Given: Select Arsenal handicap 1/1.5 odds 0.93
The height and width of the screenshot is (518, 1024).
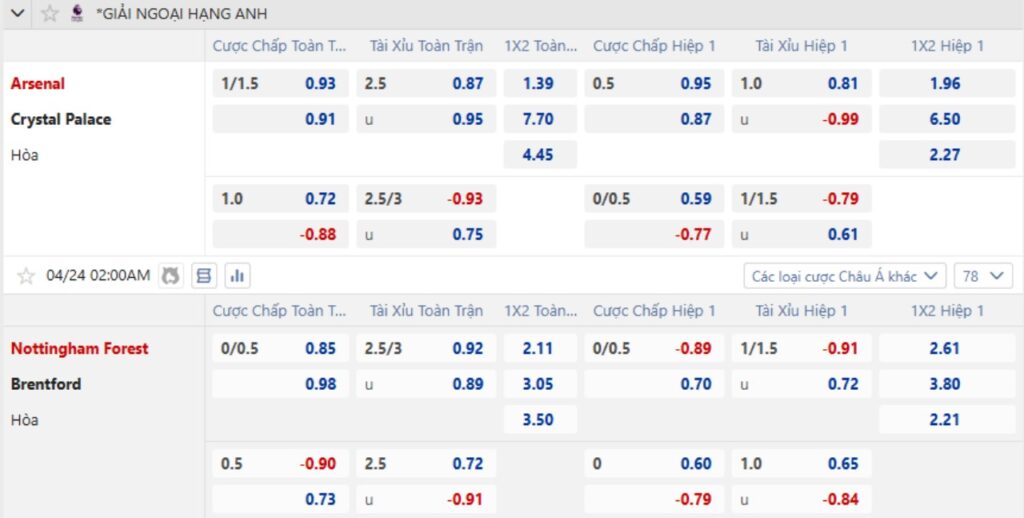Looking at the screenshot, I should click(281, 84).
